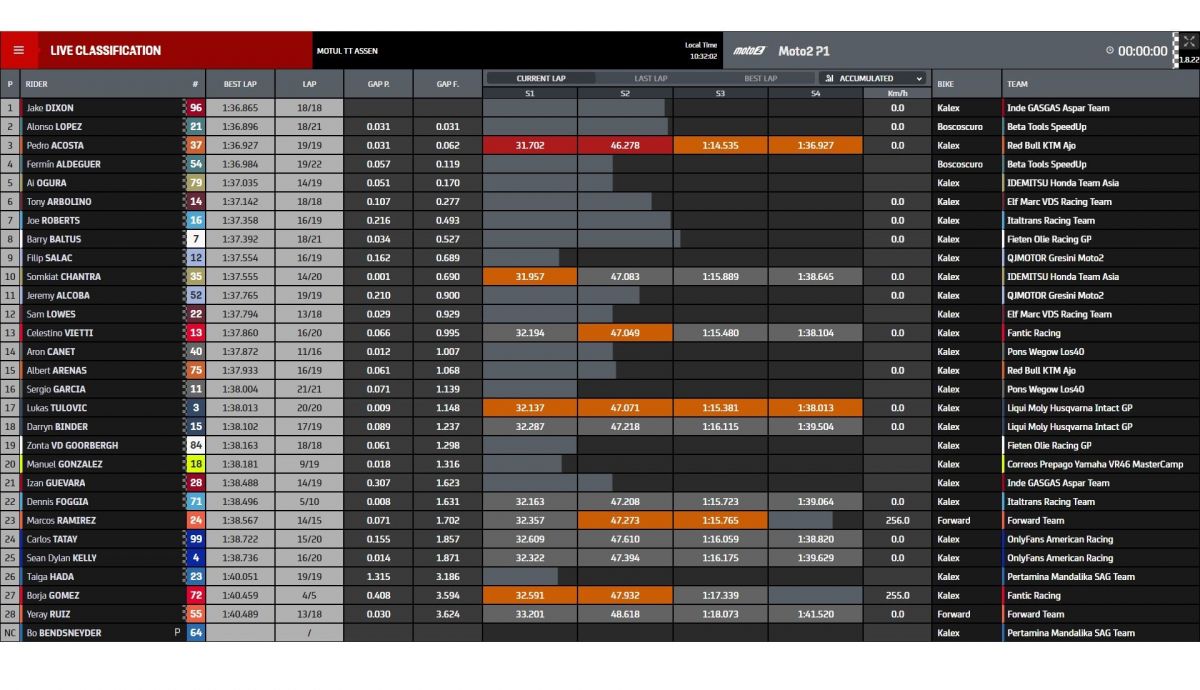Click Manuel Gonzalez's yellow number 18 badge

(x=196, y=464)
